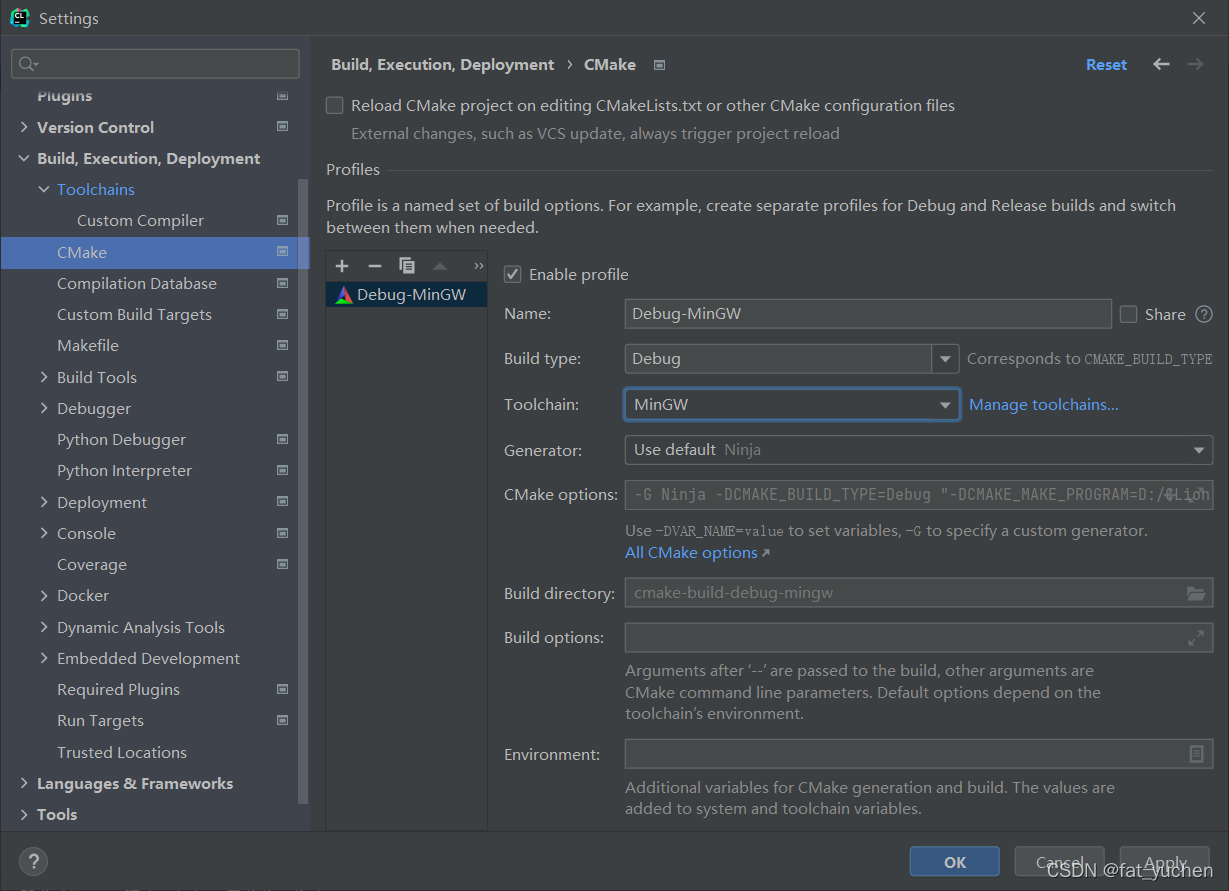Toggle the Share checkbox
The height and width of the screenshot is (891, 1229).
1129,314
